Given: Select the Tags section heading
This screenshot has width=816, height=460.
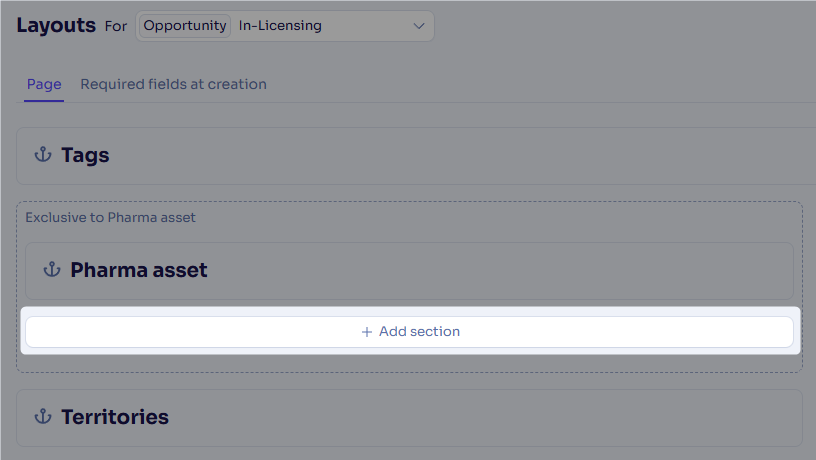Looking at the screenshot, I should [85, 155].
